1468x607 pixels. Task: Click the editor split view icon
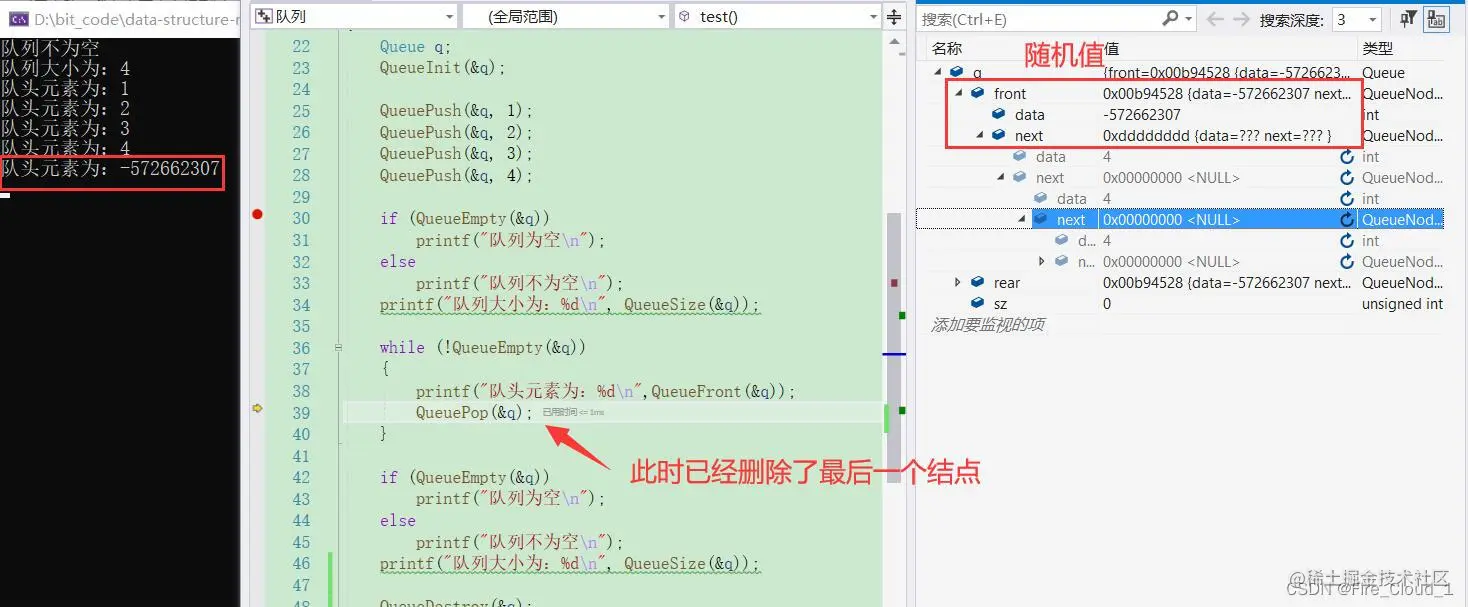point(893,16)
